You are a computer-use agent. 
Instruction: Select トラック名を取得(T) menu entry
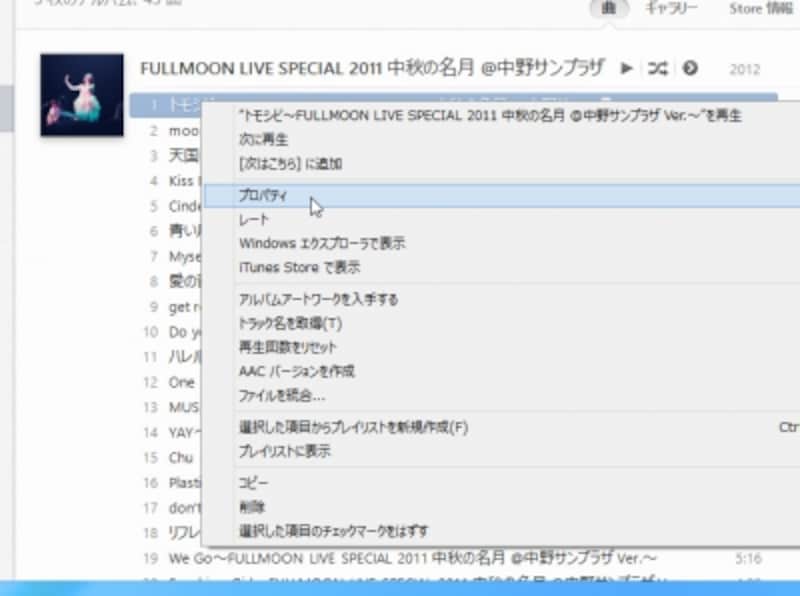pos(290,324)
